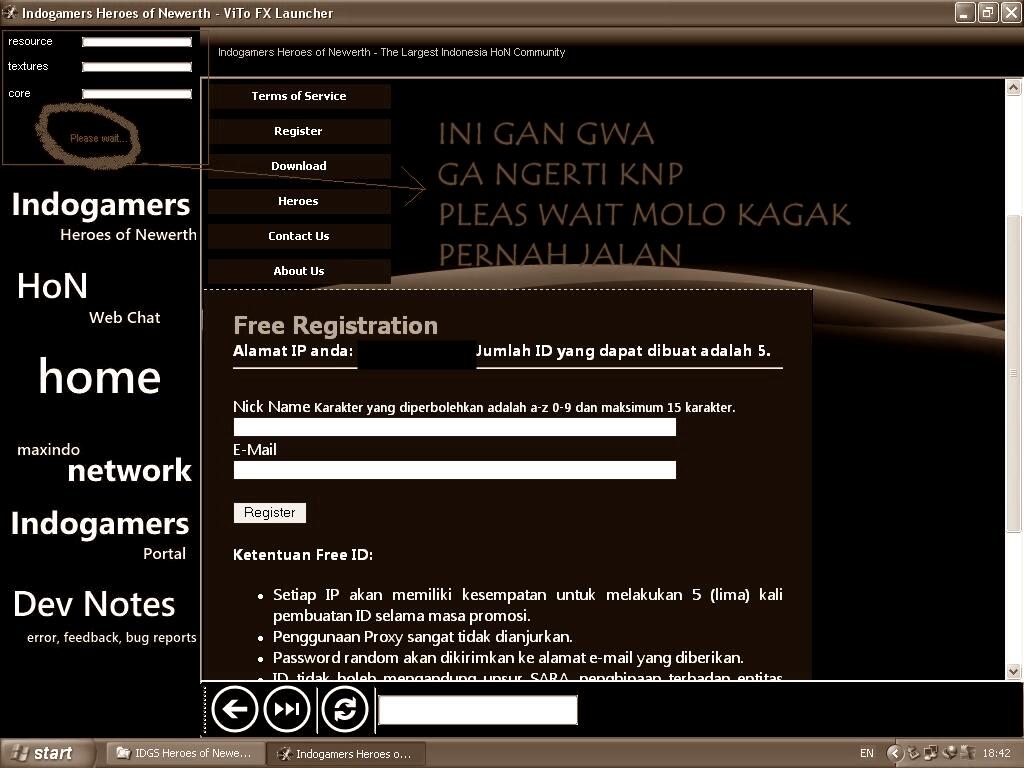Click the textures progress bar
The width and height of the screenshot is (1024, 768).
click(137, 67)
